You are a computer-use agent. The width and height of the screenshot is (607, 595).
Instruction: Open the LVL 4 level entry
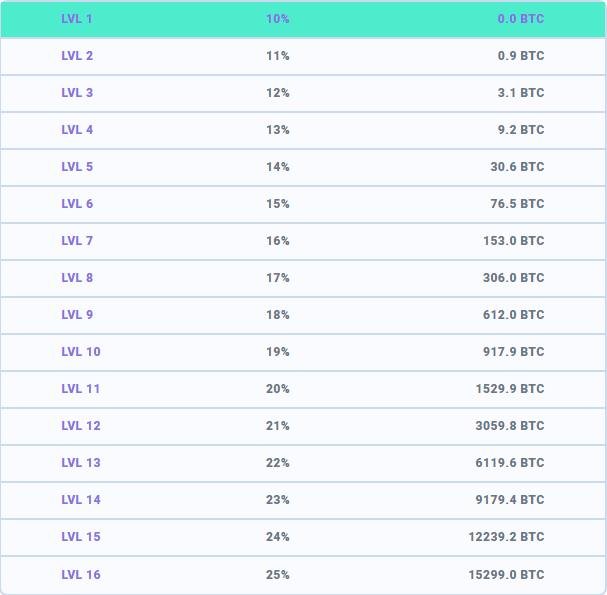(x=303, y=130)
